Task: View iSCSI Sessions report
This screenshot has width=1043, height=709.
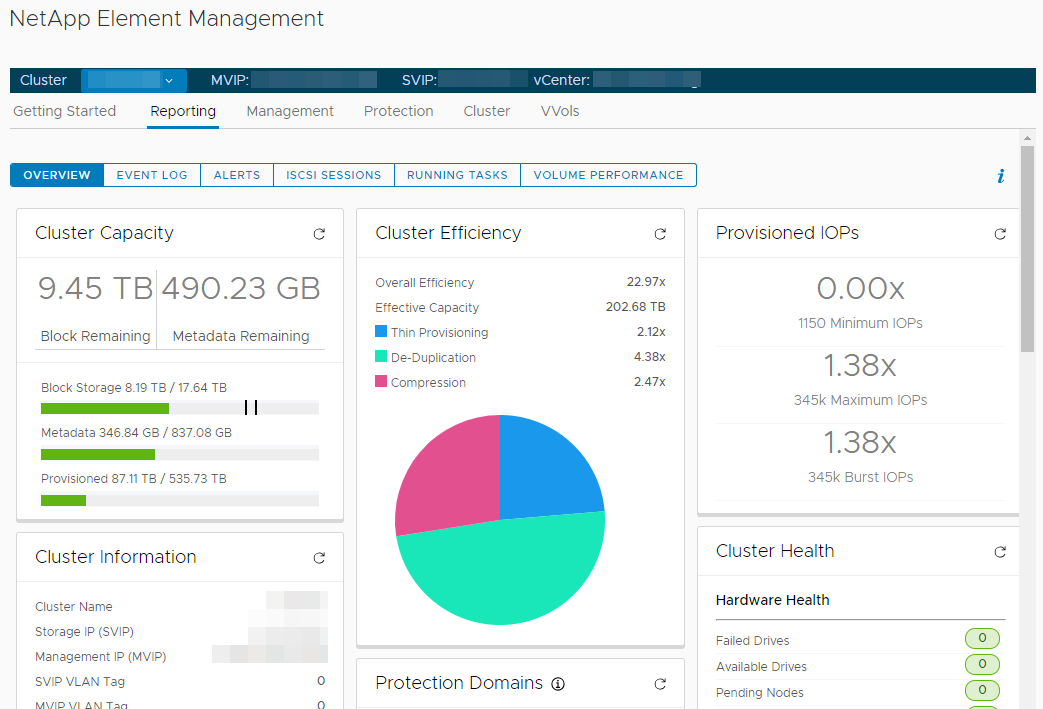Action: [x=333, y=175]
